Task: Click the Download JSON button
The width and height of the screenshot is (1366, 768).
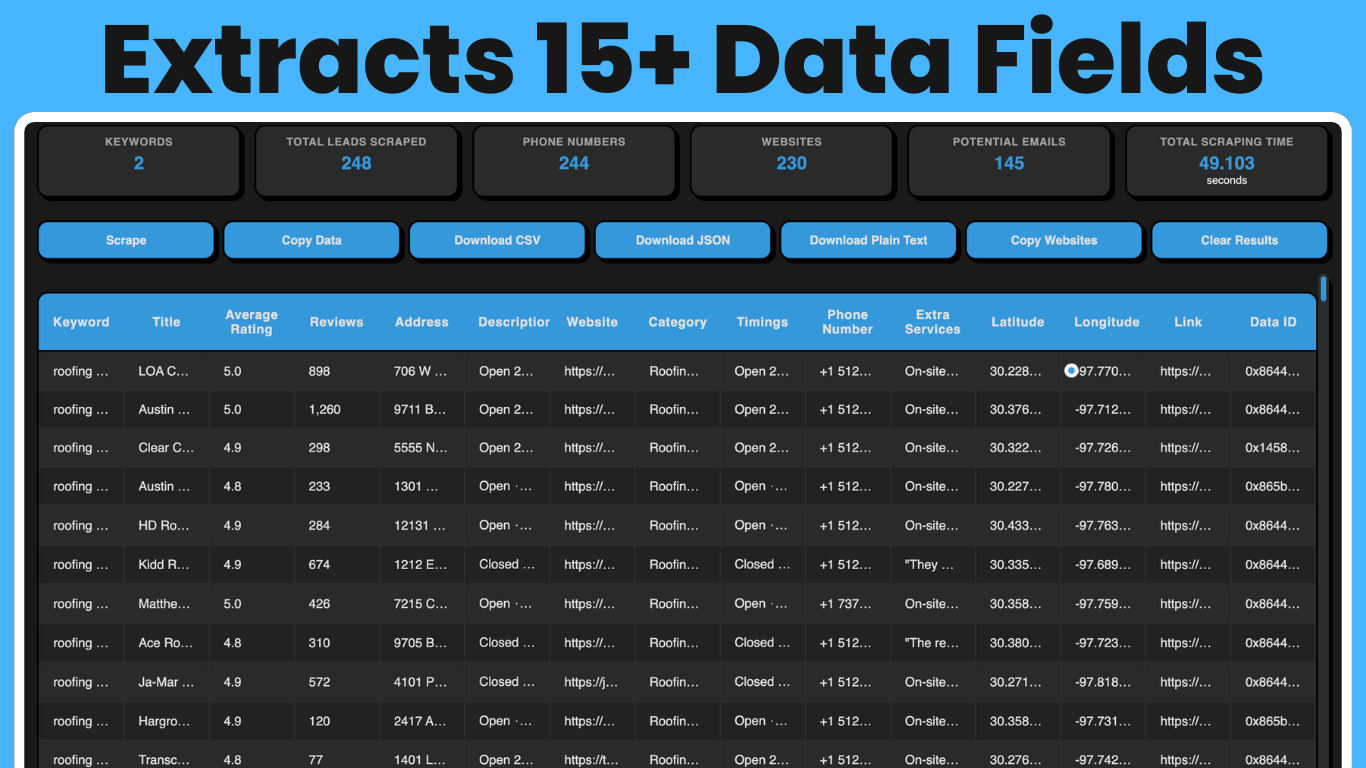Action: [683, 240]
